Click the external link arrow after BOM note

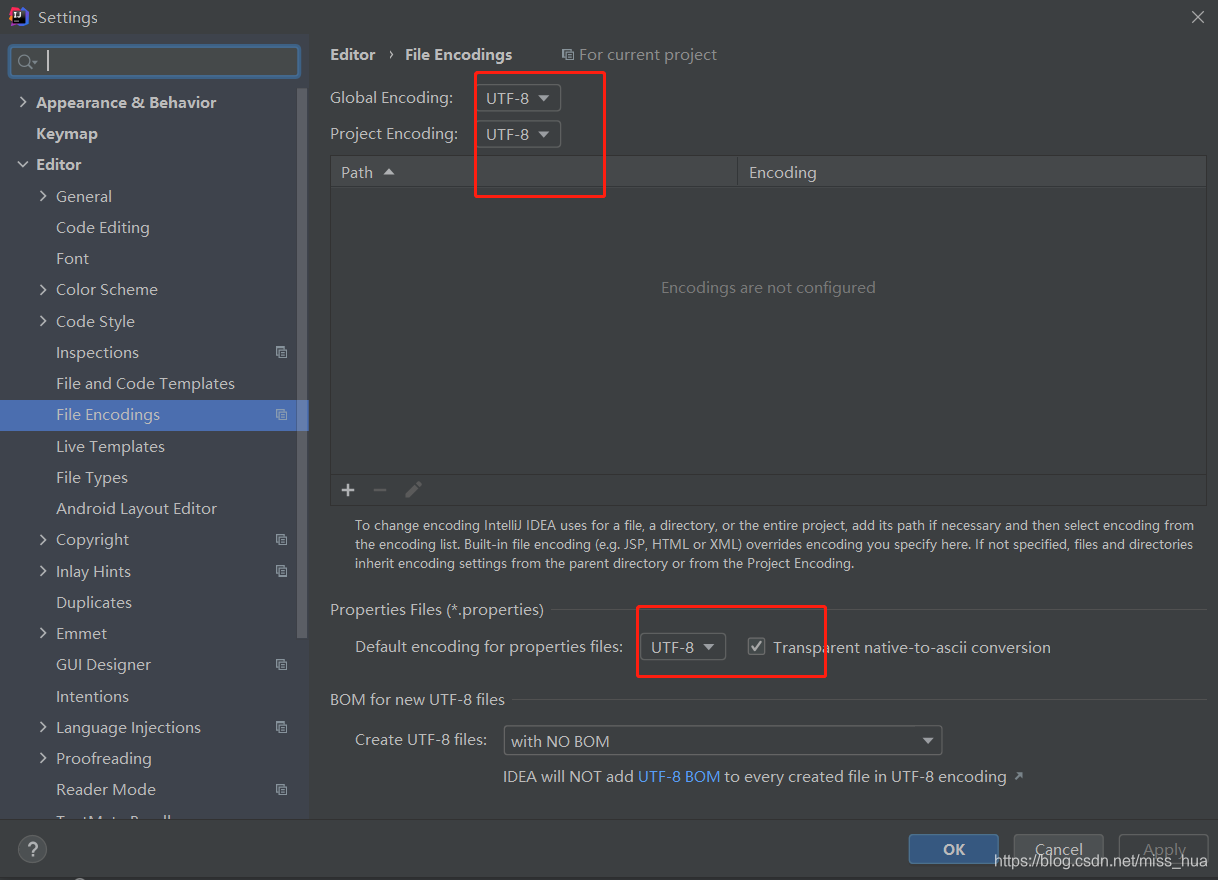tap(1019, 776)
